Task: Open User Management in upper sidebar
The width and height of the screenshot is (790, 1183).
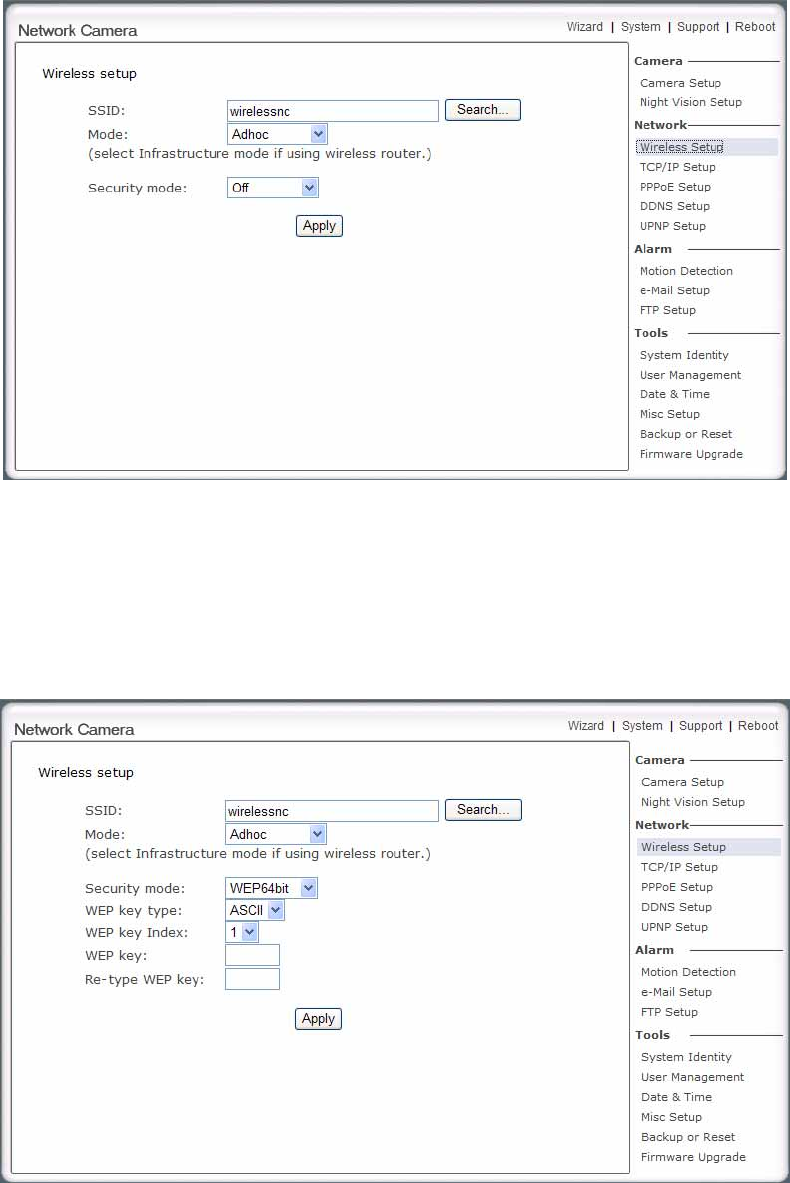Action: (x=690, y=375)
